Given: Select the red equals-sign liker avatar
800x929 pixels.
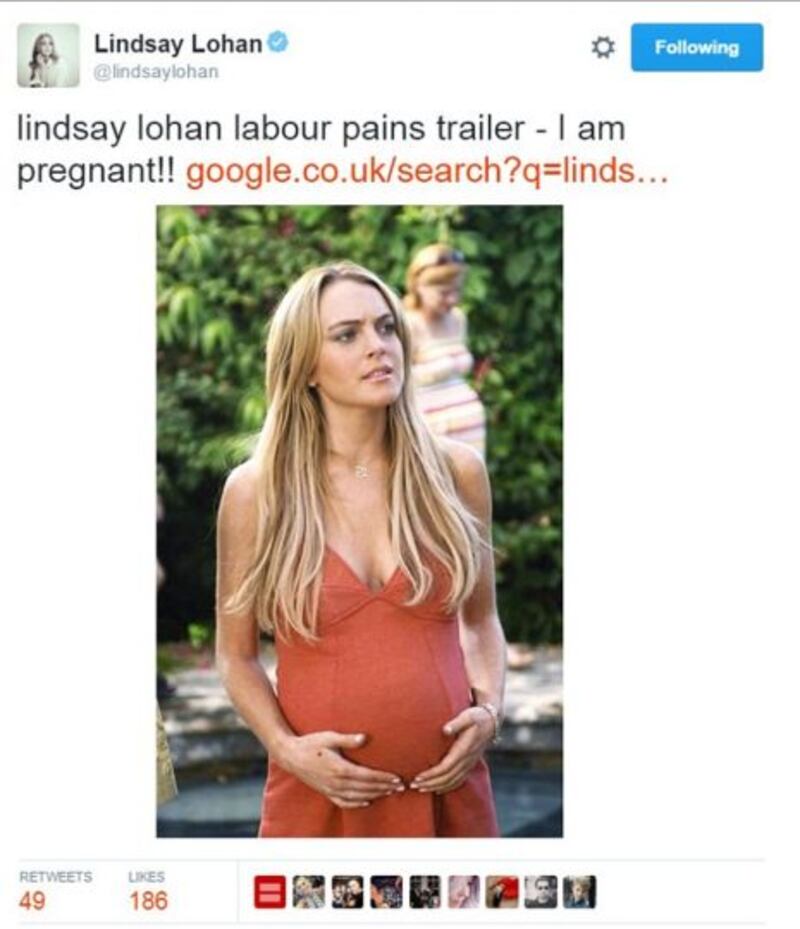Looking at the screenshot, I should point(270,892).
